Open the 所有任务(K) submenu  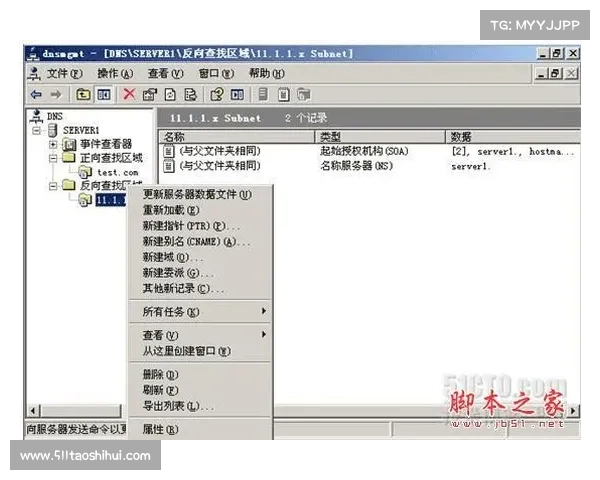click(x=201, y=312)
